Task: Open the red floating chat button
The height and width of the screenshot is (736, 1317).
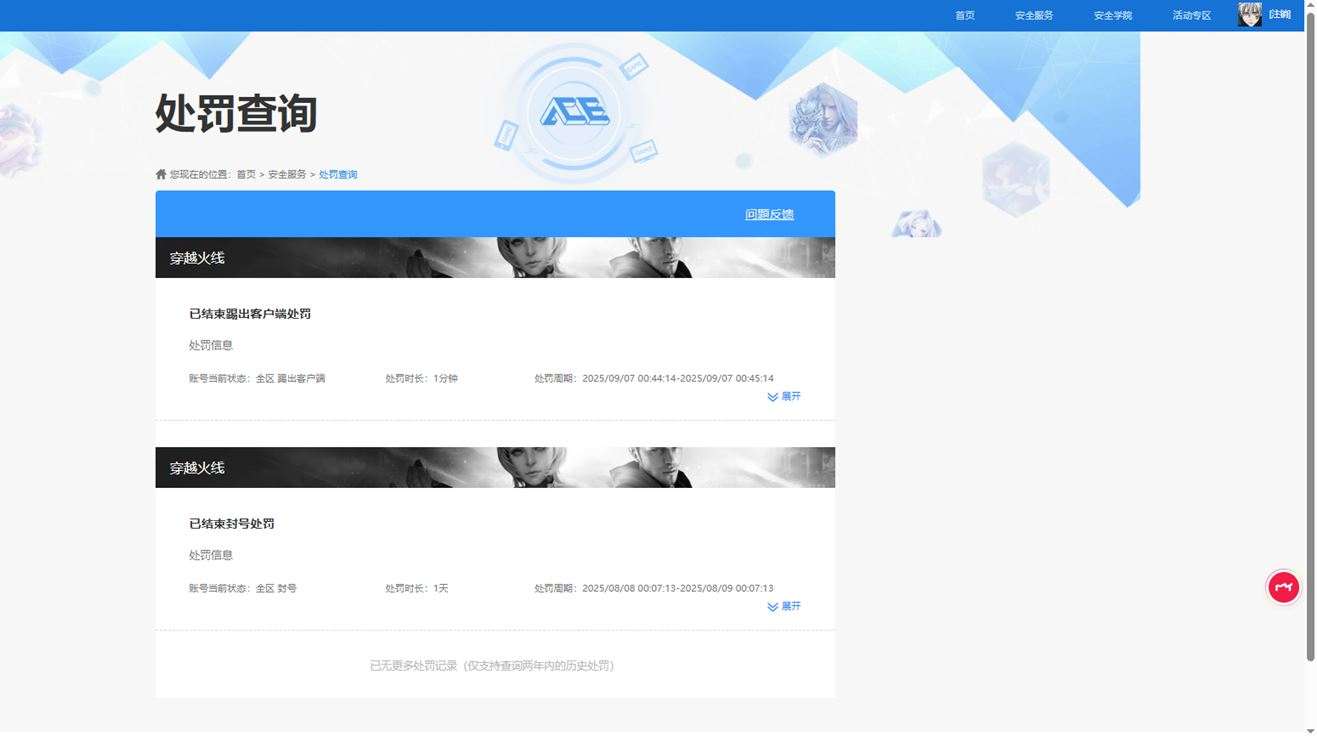Action: (x=1283, y=587)
